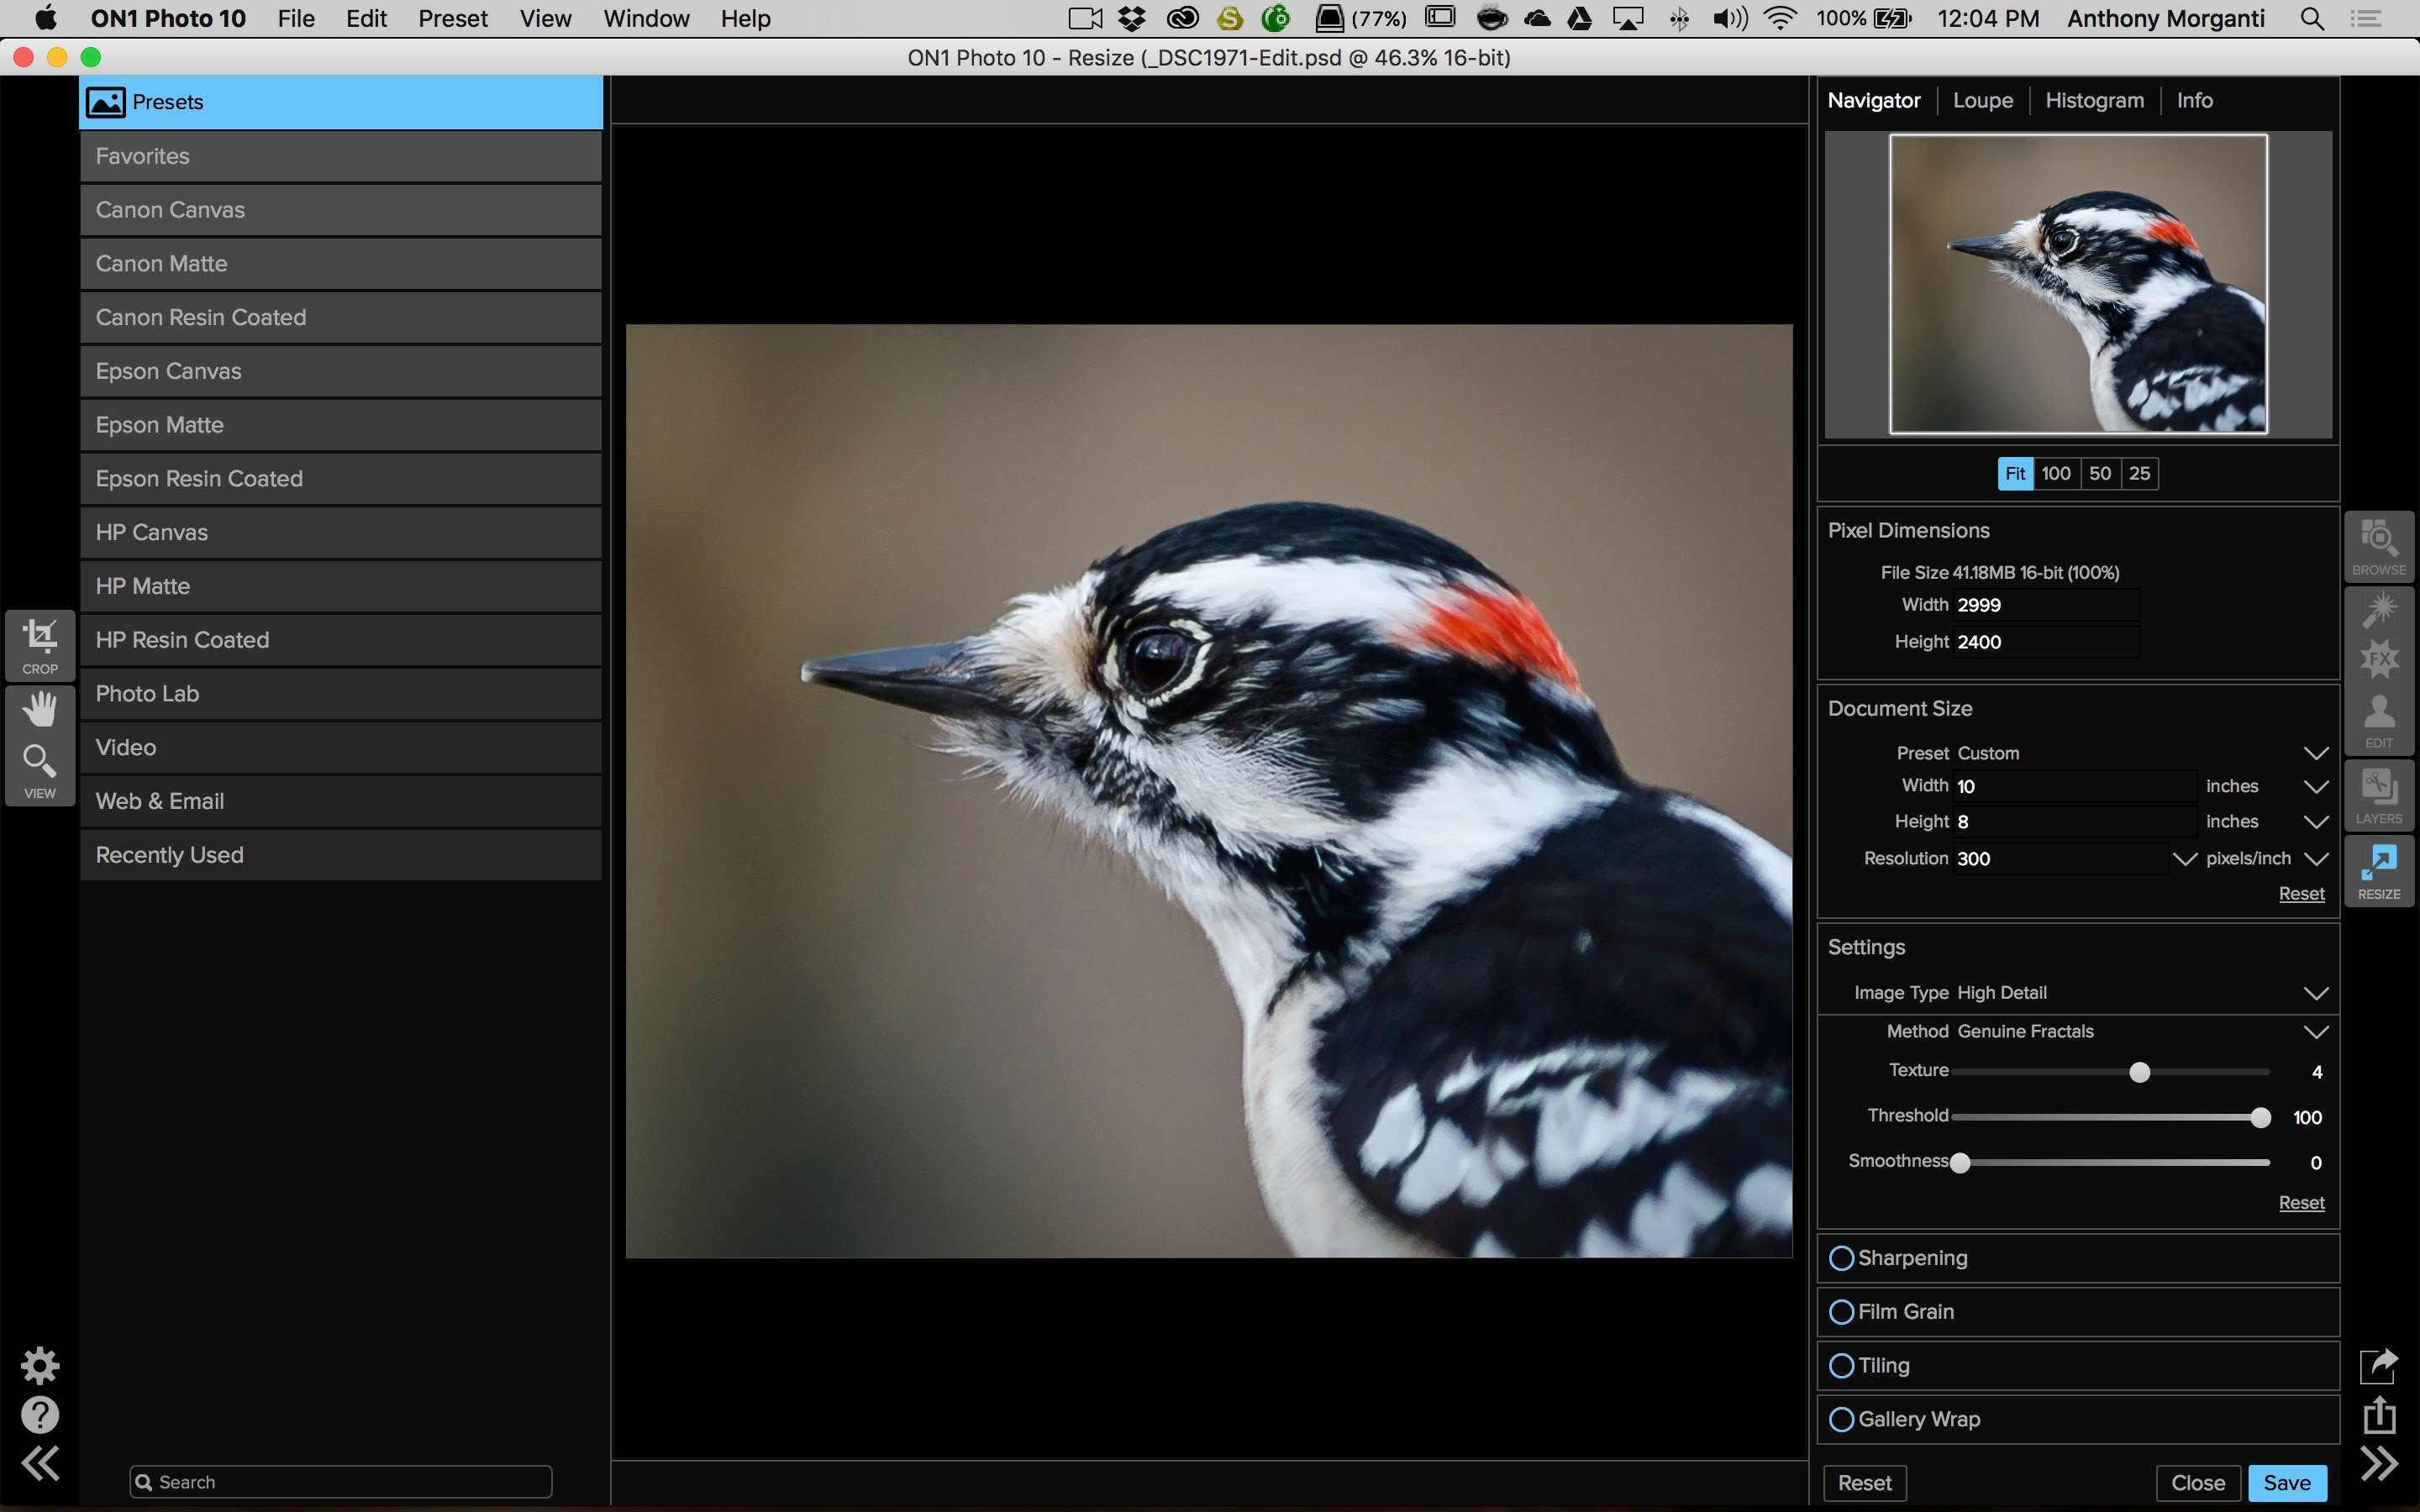This screenshot has width=2420, height=1512.
Task: Collapse the left presets panel
Action: point(40,1463)
